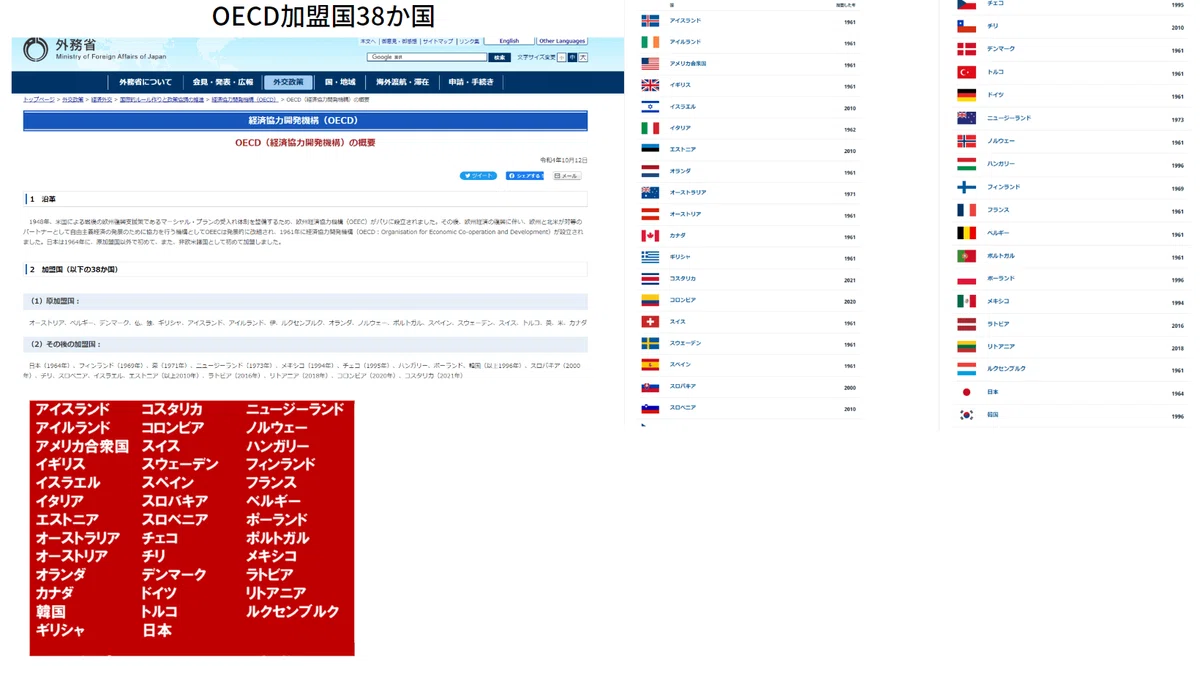Open the 海外渡航・滞在 menu
Image resolution: width=1200 pixels, height=676 pixels.
click(x=403, y=82)
